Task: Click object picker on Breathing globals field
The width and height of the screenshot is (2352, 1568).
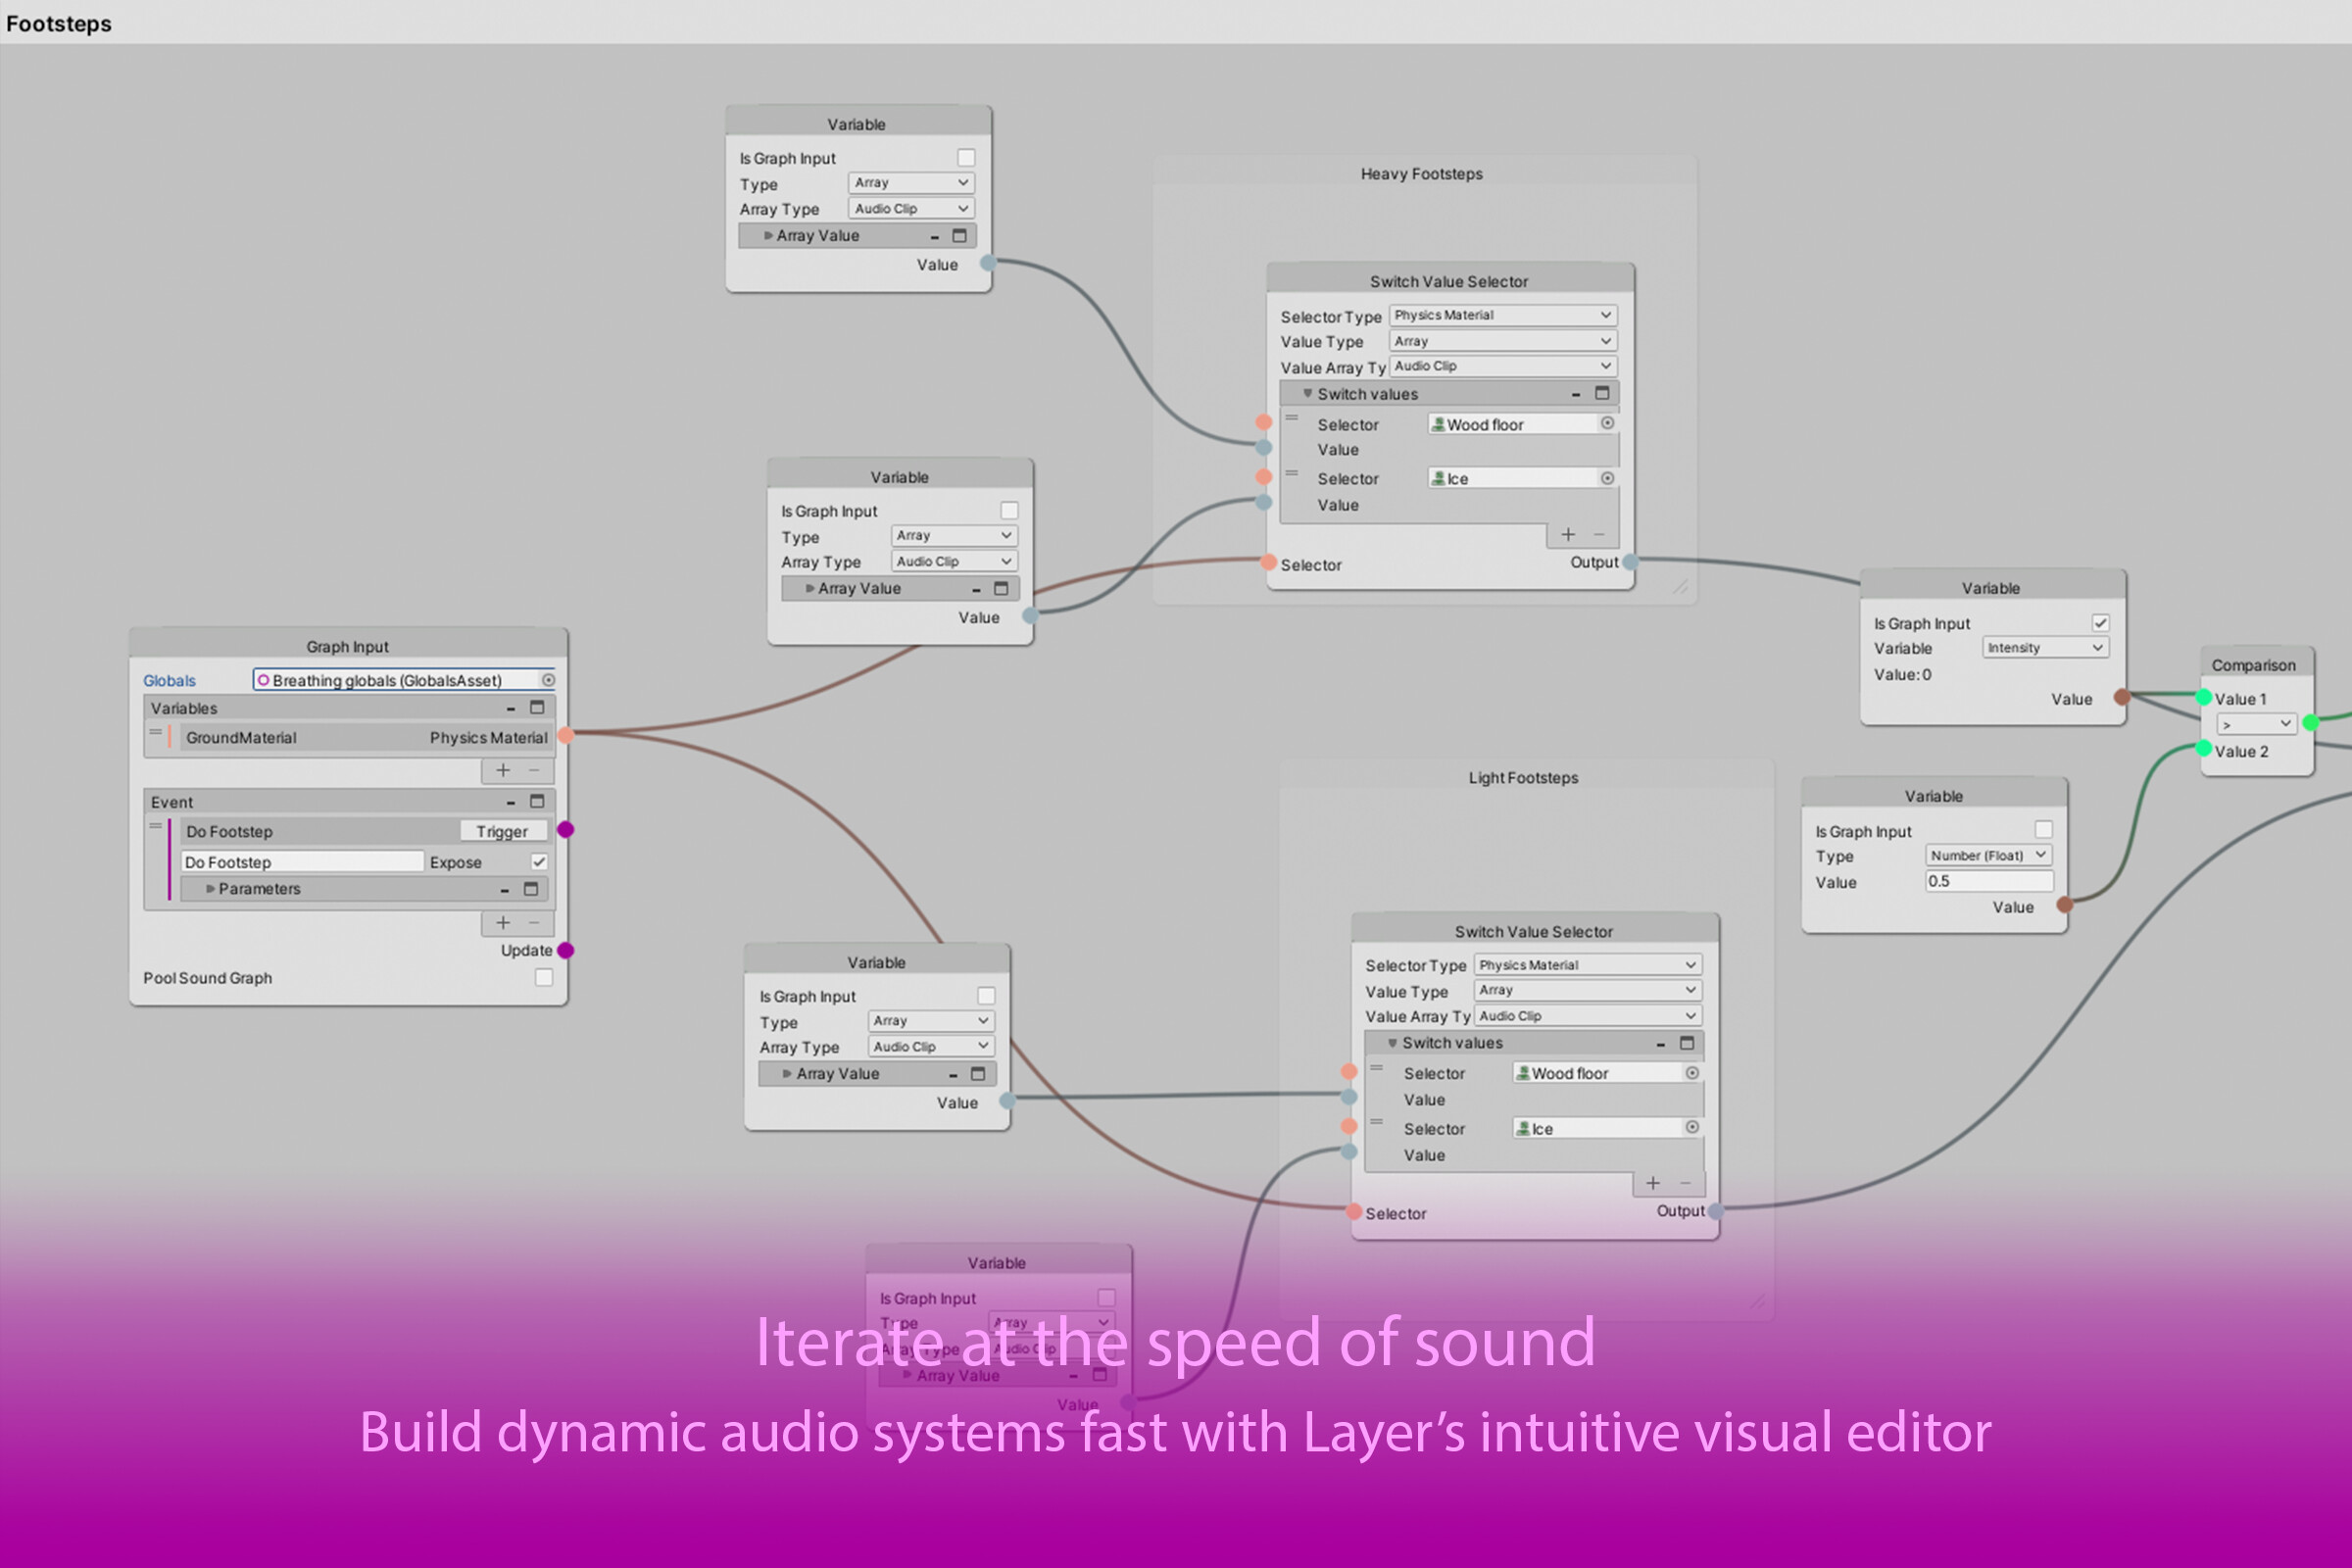Action: pos(550,680)
